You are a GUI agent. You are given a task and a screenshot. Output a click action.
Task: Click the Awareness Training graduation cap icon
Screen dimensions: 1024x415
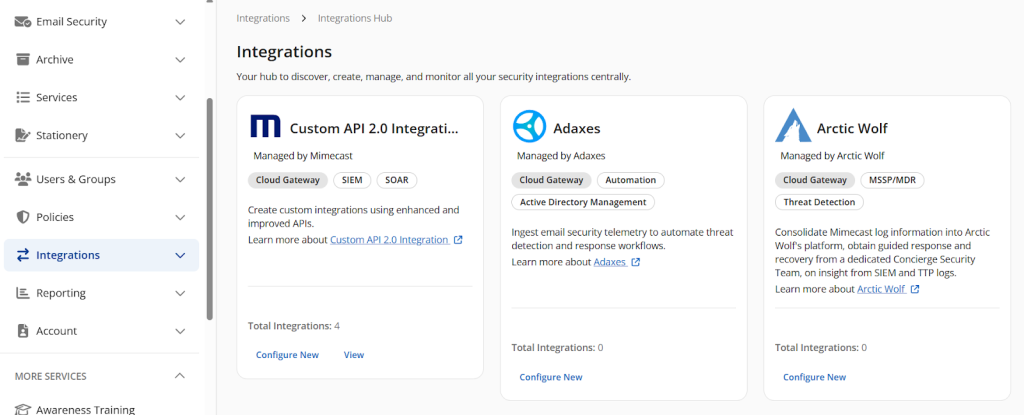23,410
